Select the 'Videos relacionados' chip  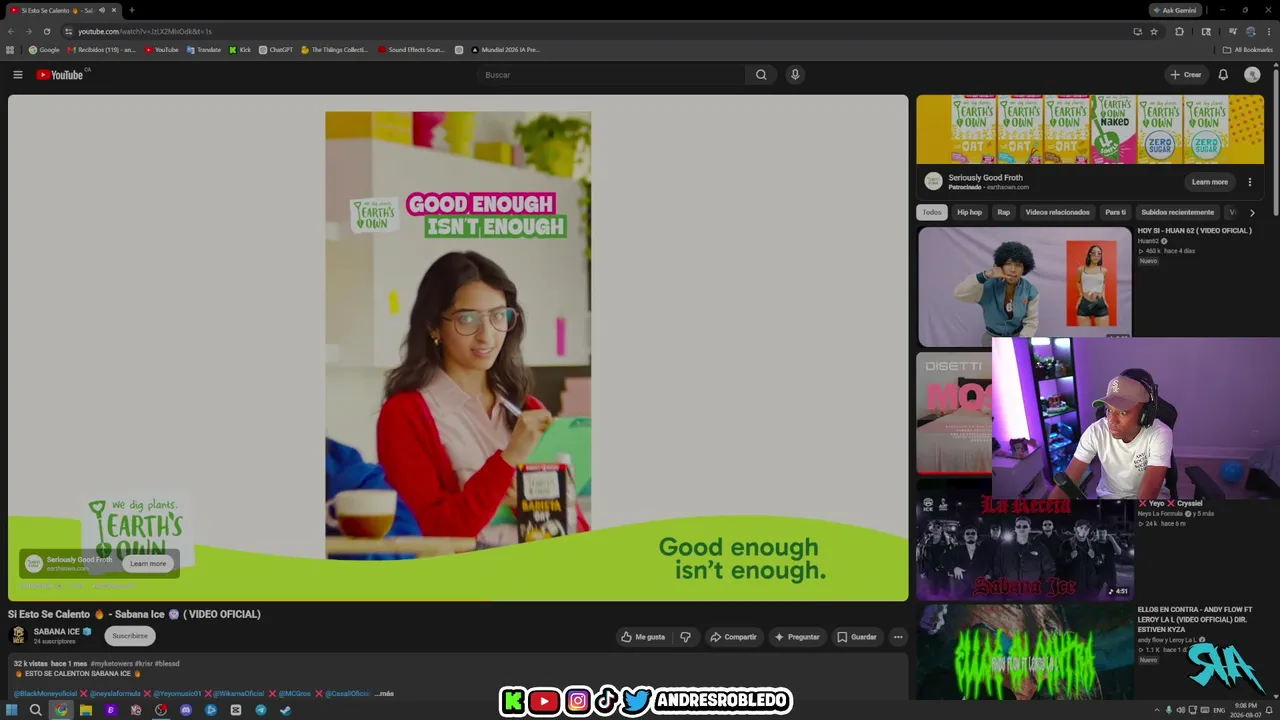[1057, 212]
